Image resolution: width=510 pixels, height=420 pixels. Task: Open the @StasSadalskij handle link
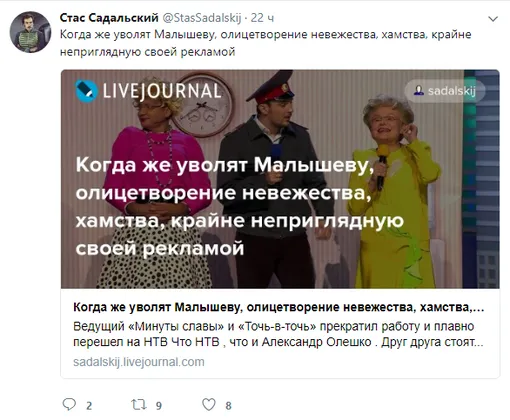[202, 18]
